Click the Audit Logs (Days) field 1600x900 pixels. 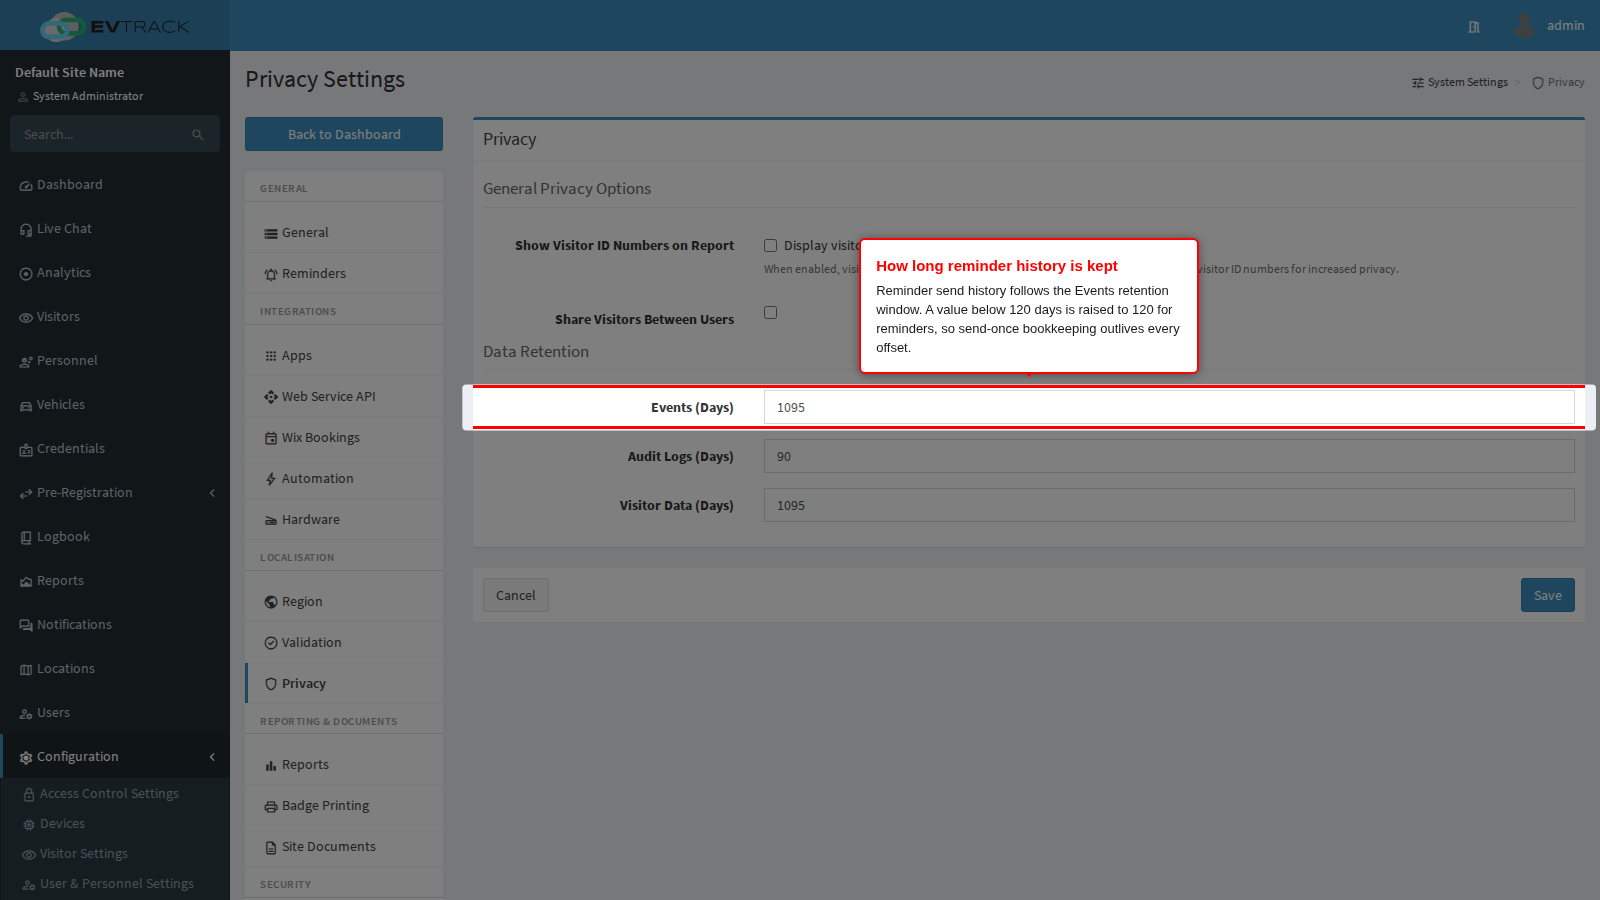tap(1169, 456)
